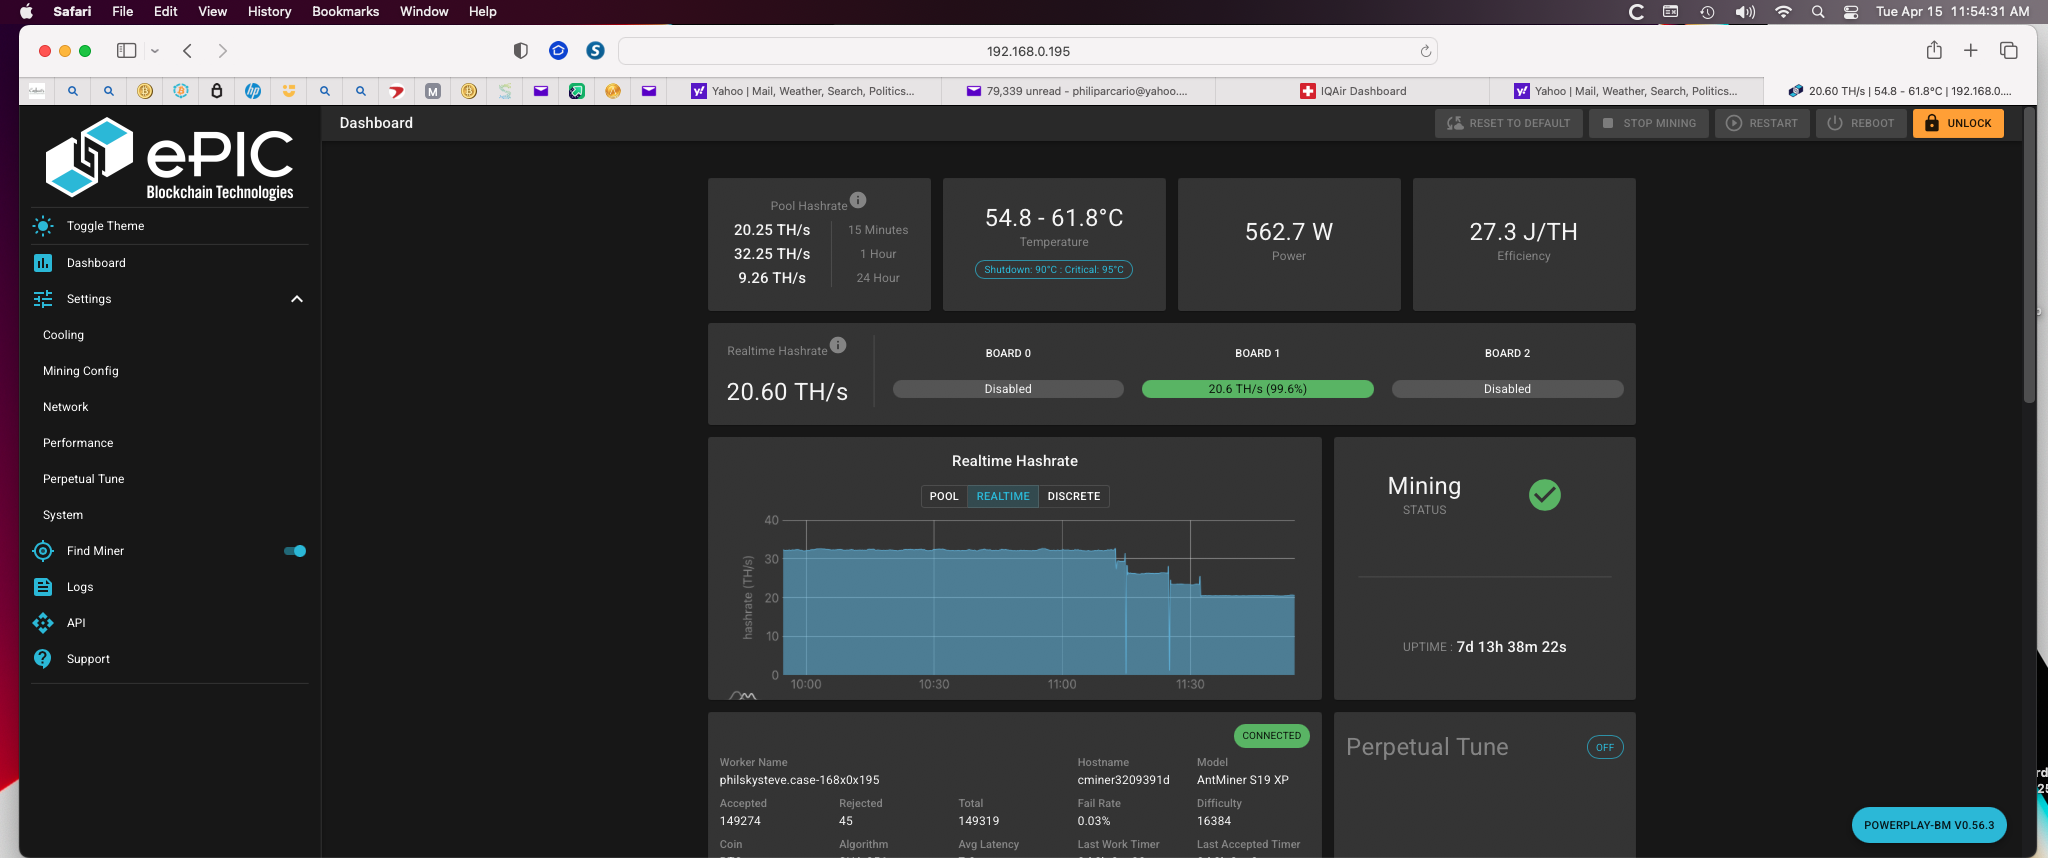Click the realtime hashrate chart area
The image size is (2048, 858).
coord(1038,597)
